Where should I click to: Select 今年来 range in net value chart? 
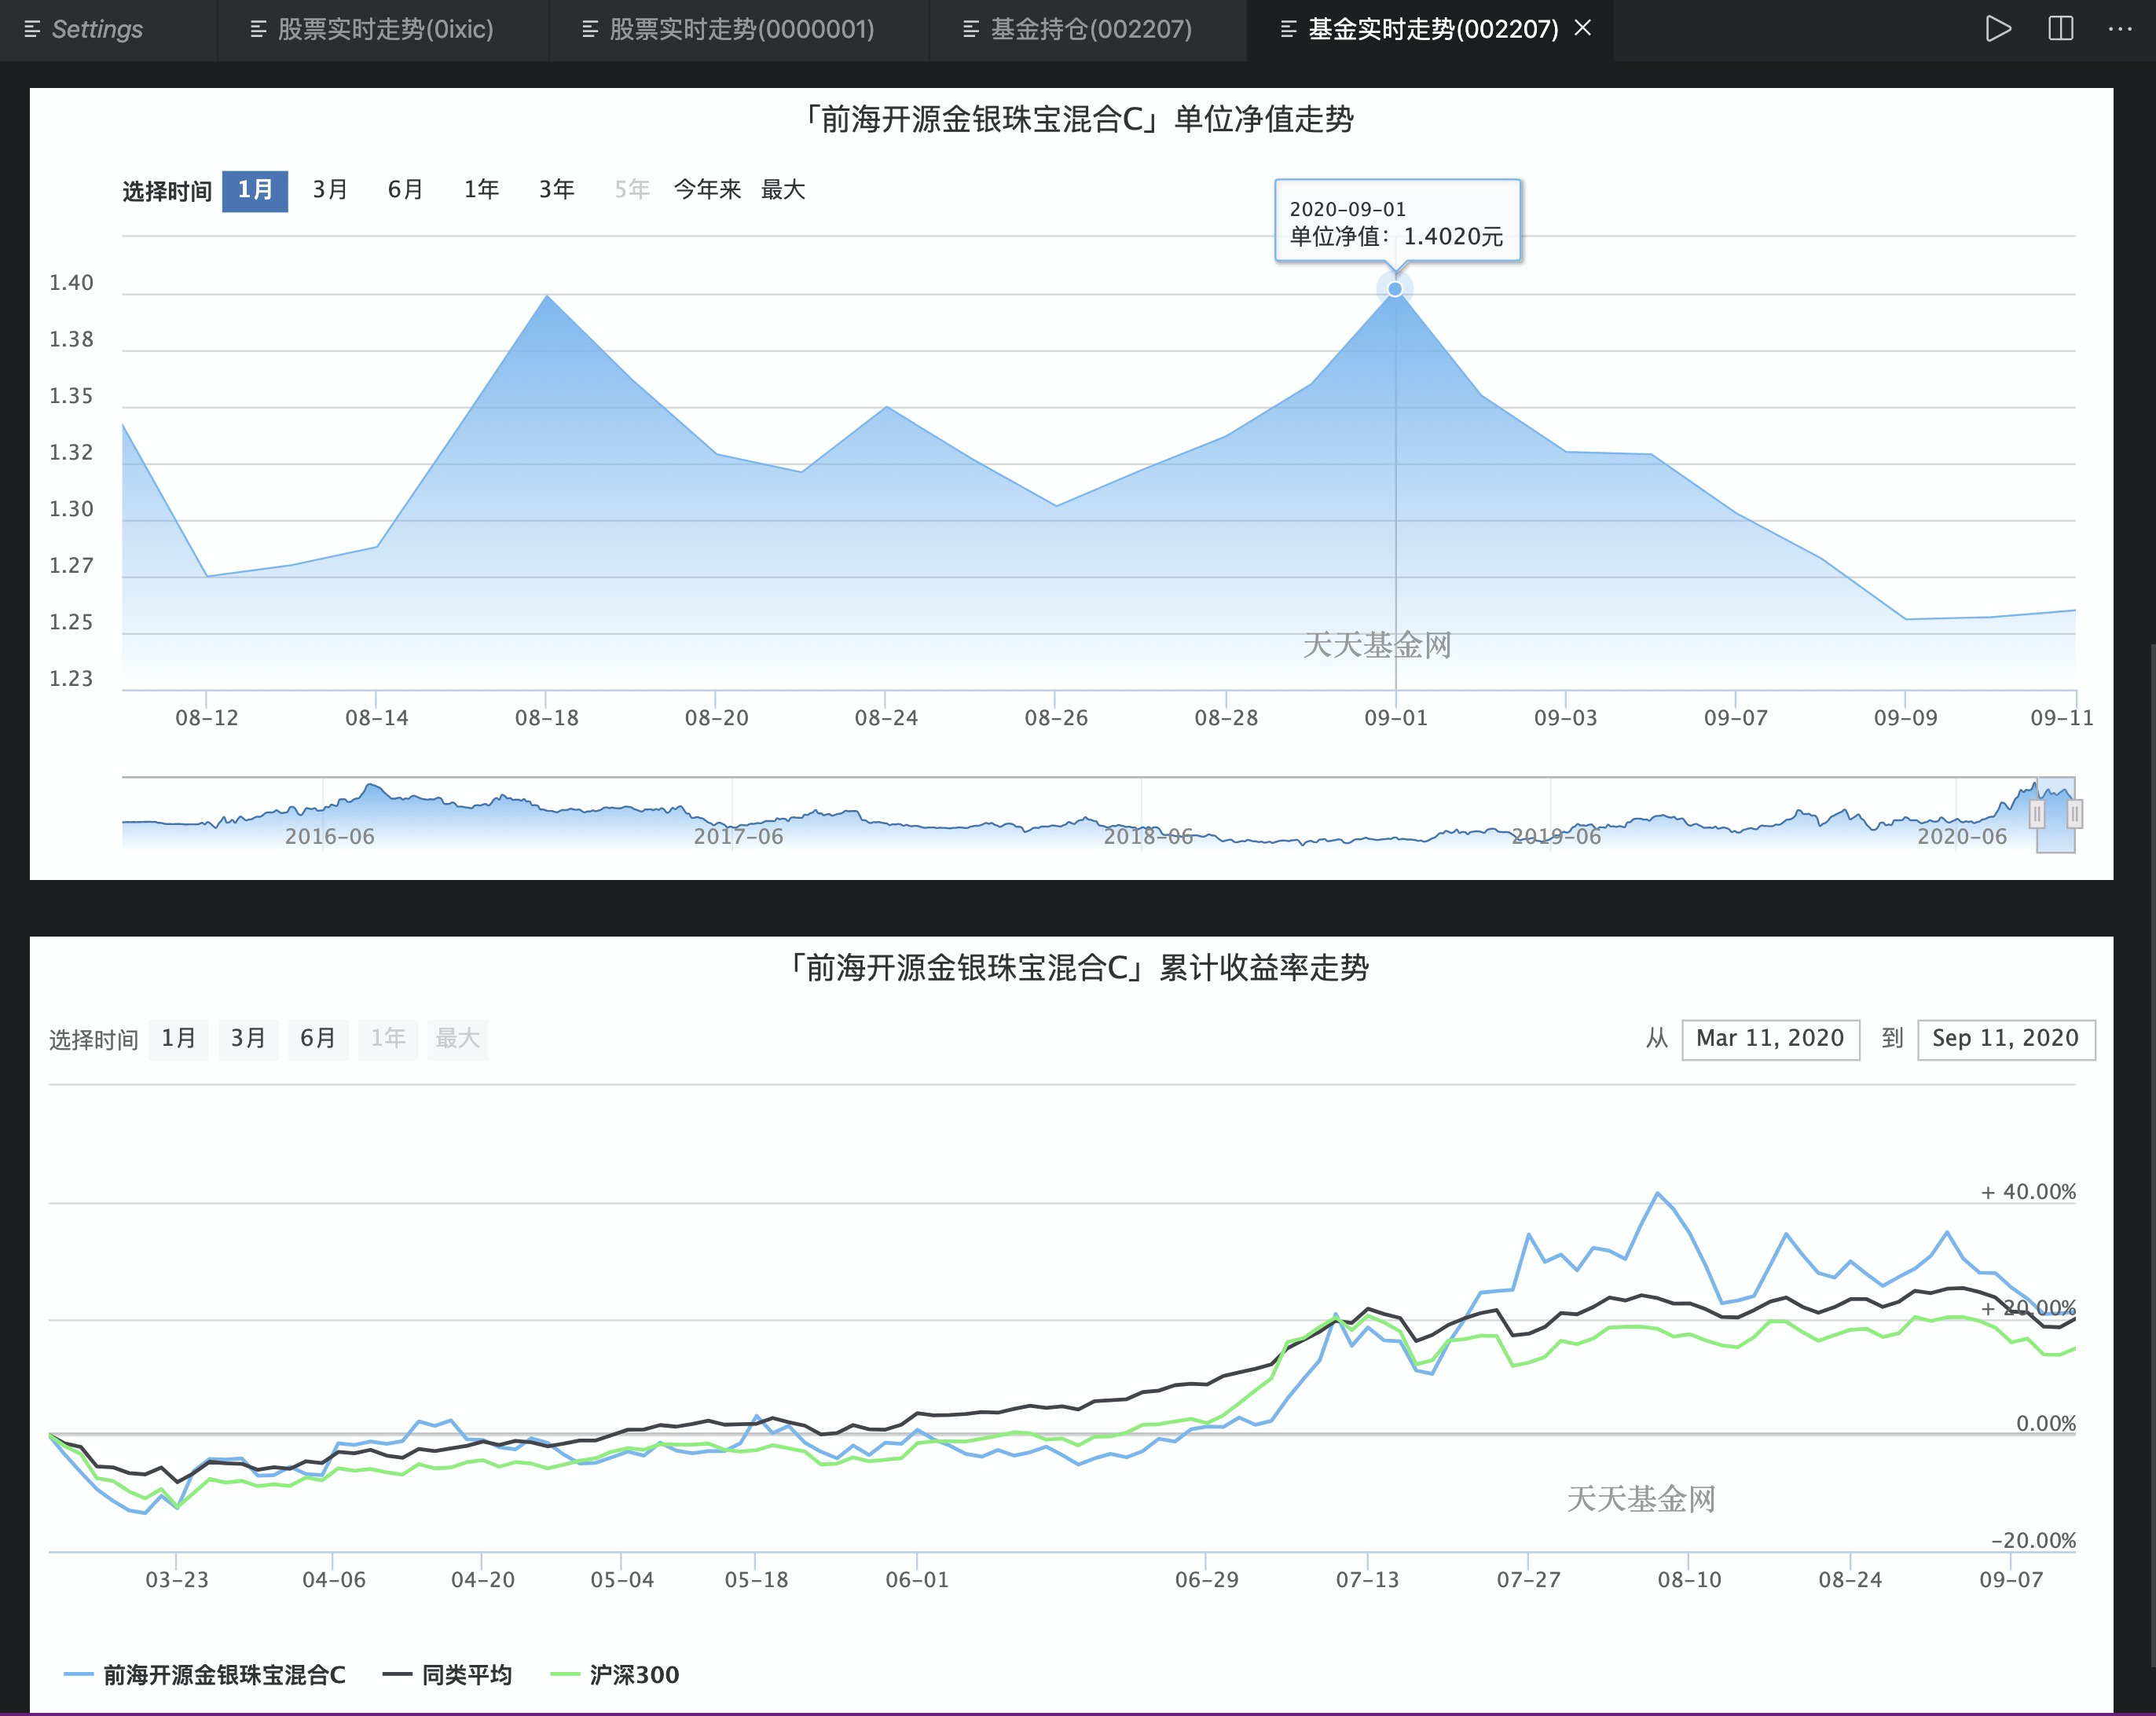(707, 190)
